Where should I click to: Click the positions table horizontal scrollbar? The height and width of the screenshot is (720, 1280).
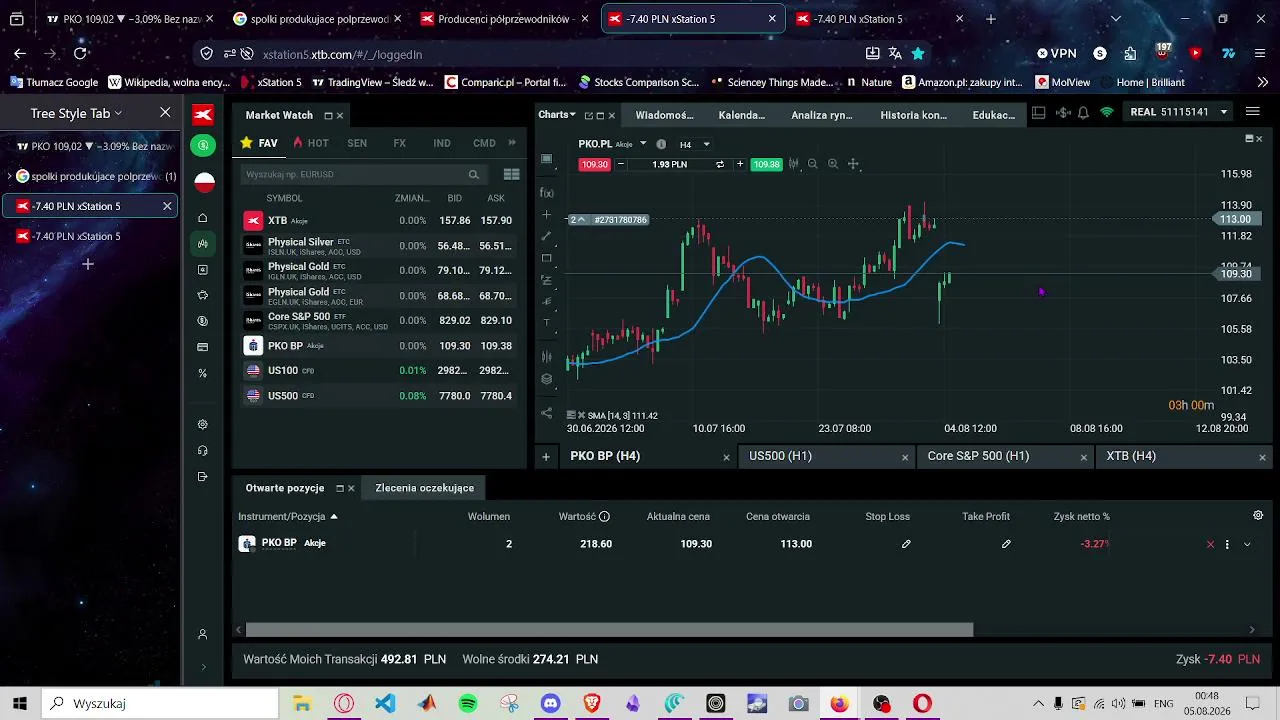click(x=609, y=630)
